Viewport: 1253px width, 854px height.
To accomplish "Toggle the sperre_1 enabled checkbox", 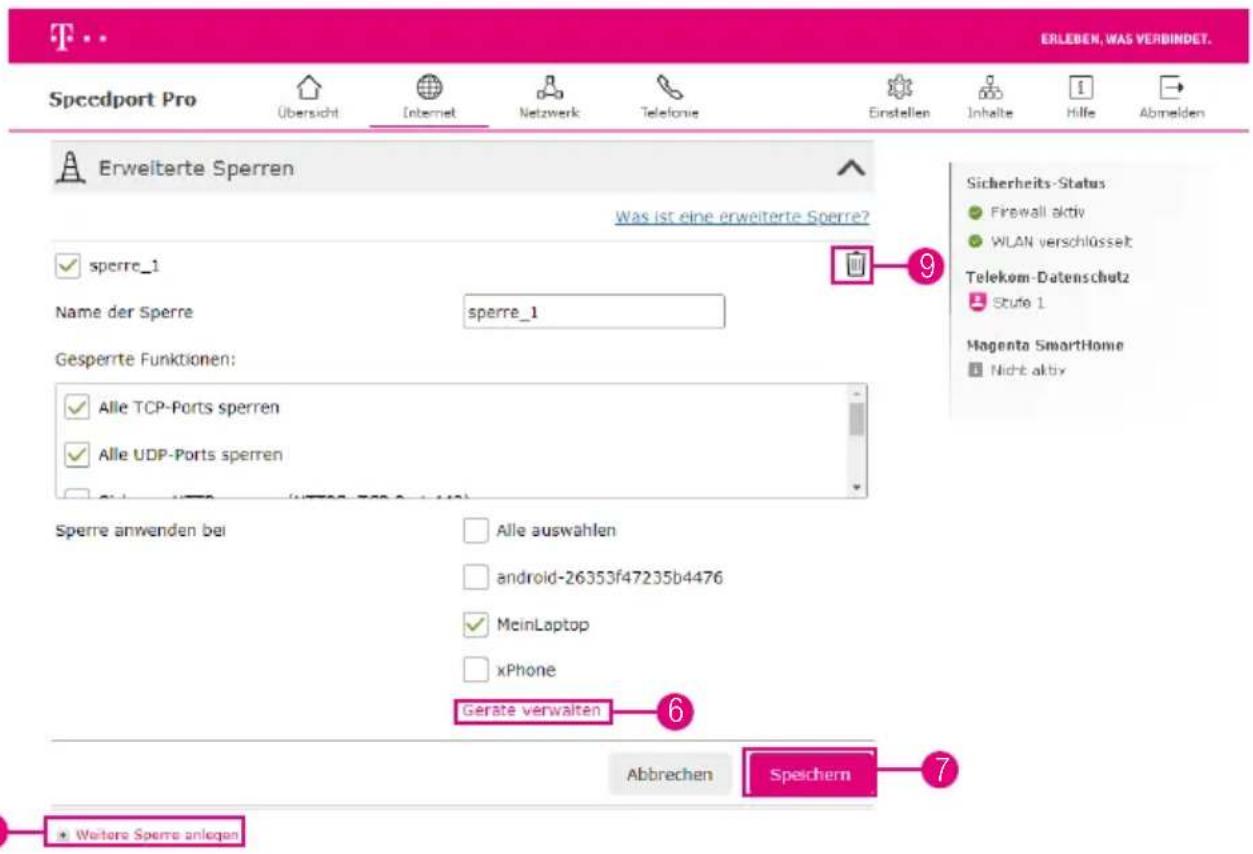I will pos(68,267).
